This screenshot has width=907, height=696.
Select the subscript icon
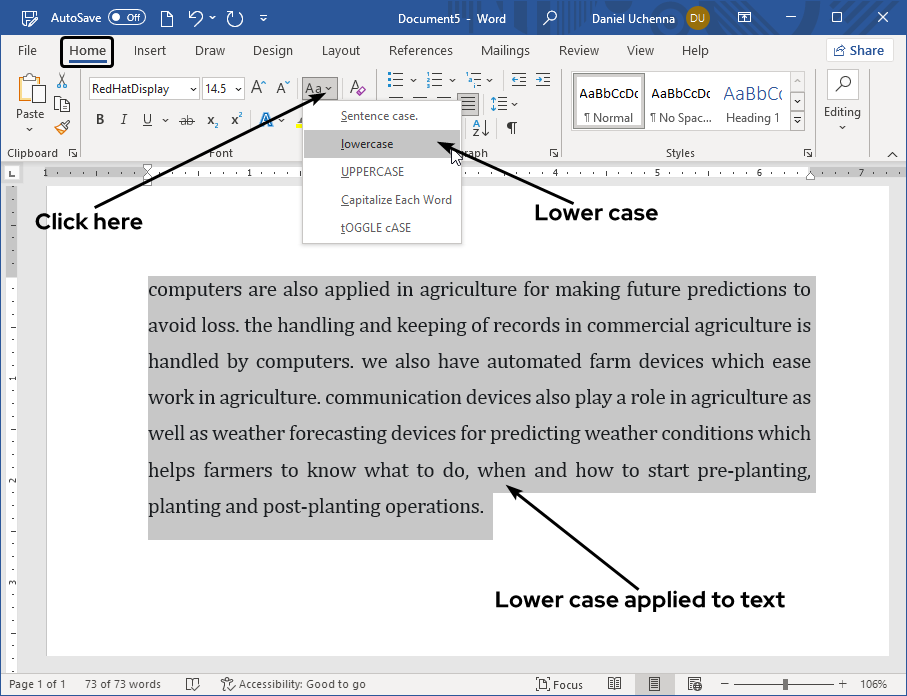(211, 121)
